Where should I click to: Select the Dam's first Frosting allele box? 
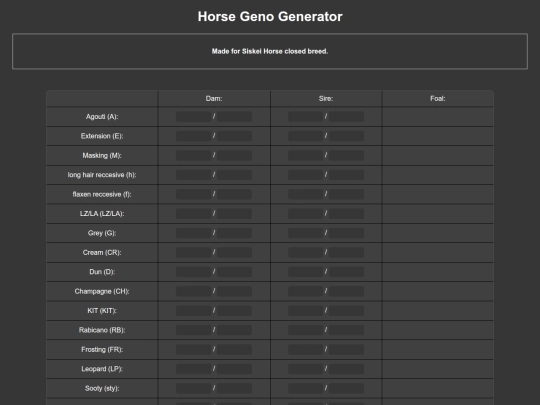(x=194, y=349)
